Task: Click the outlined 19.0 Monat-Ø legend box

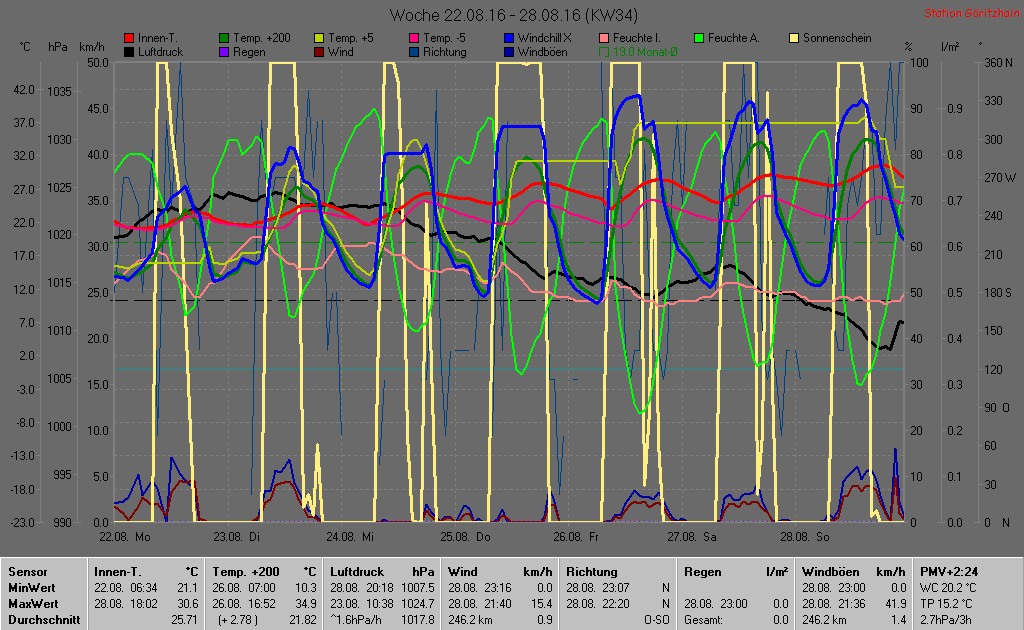Action: 604,52
